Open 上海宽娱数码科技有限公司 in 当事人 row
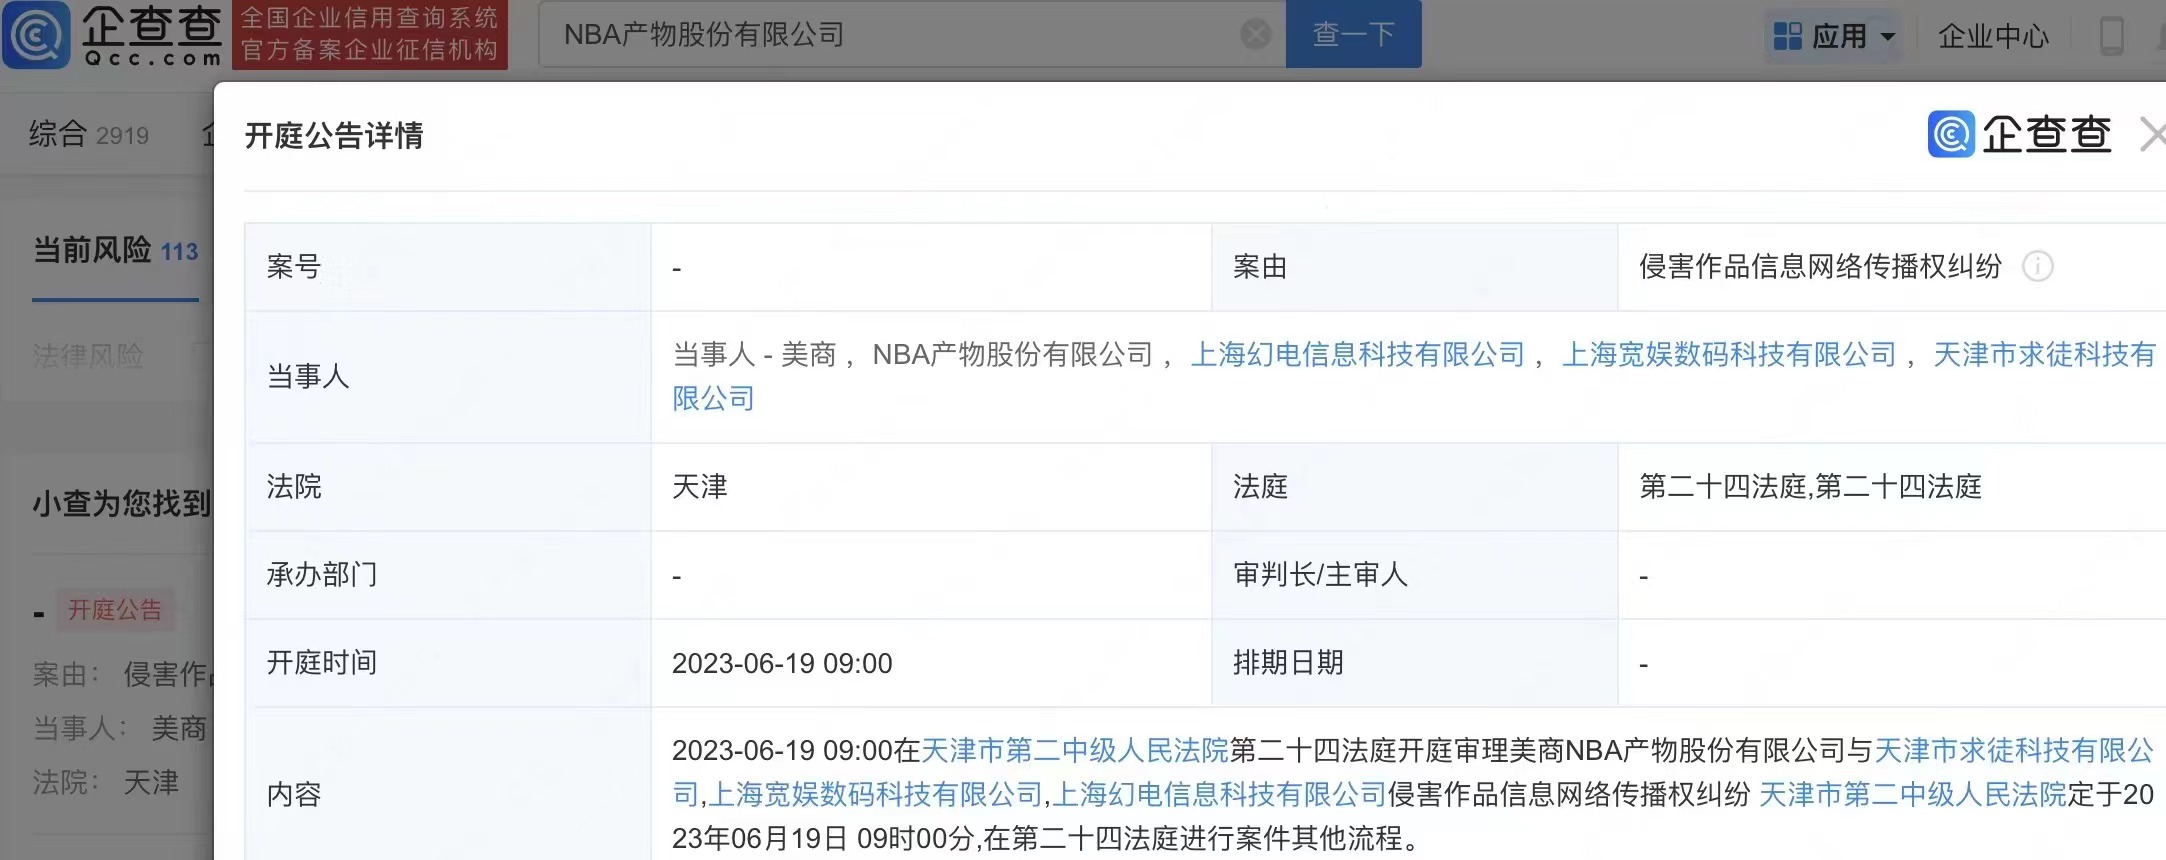 pos(1729,354)
